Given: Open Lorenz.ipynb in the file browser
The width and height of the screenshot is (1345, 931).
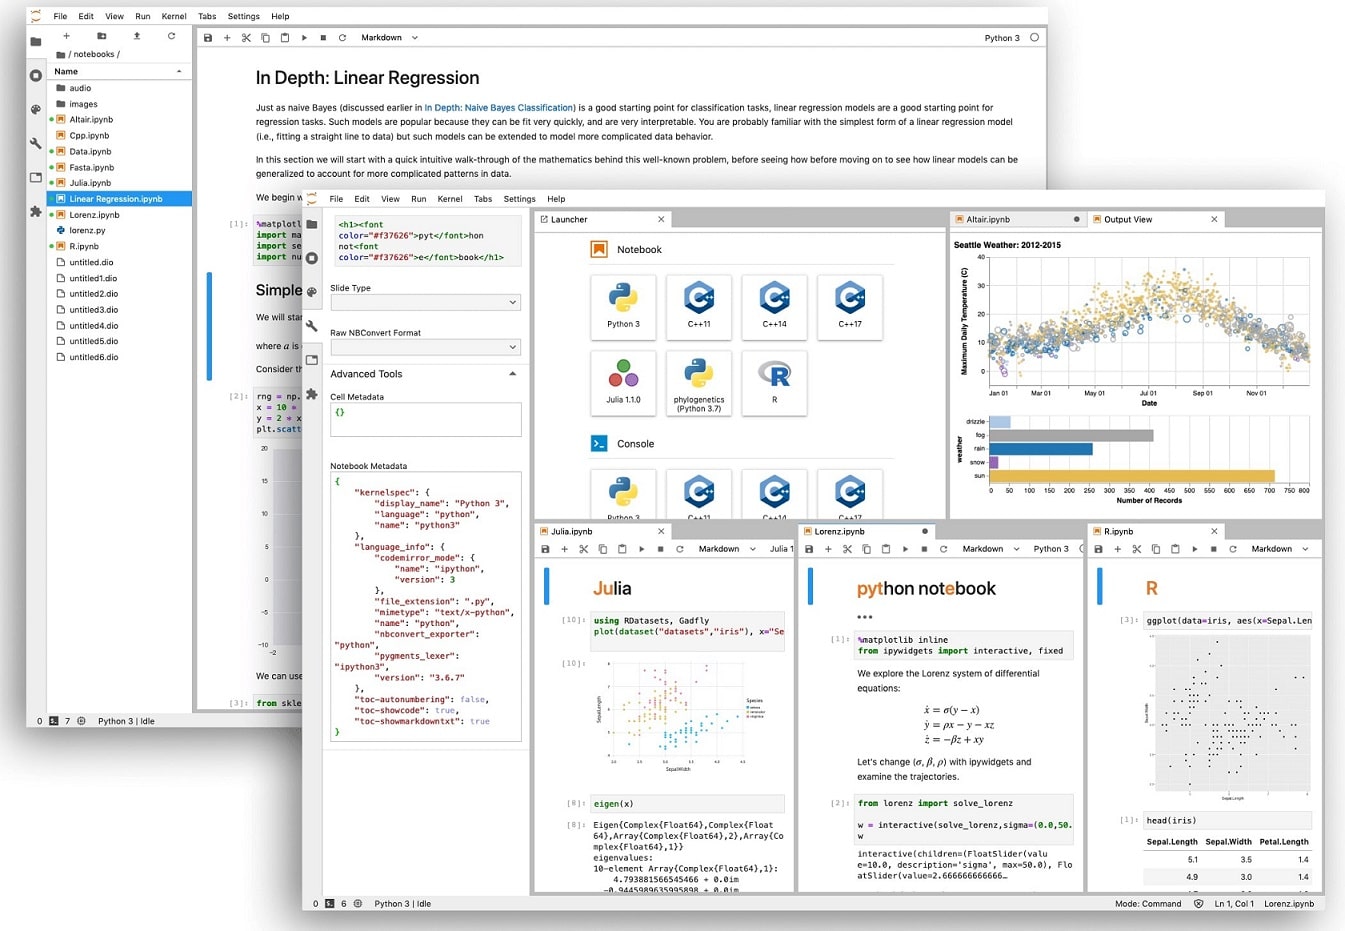Looking at the screenshot, I should click(94, 215).
